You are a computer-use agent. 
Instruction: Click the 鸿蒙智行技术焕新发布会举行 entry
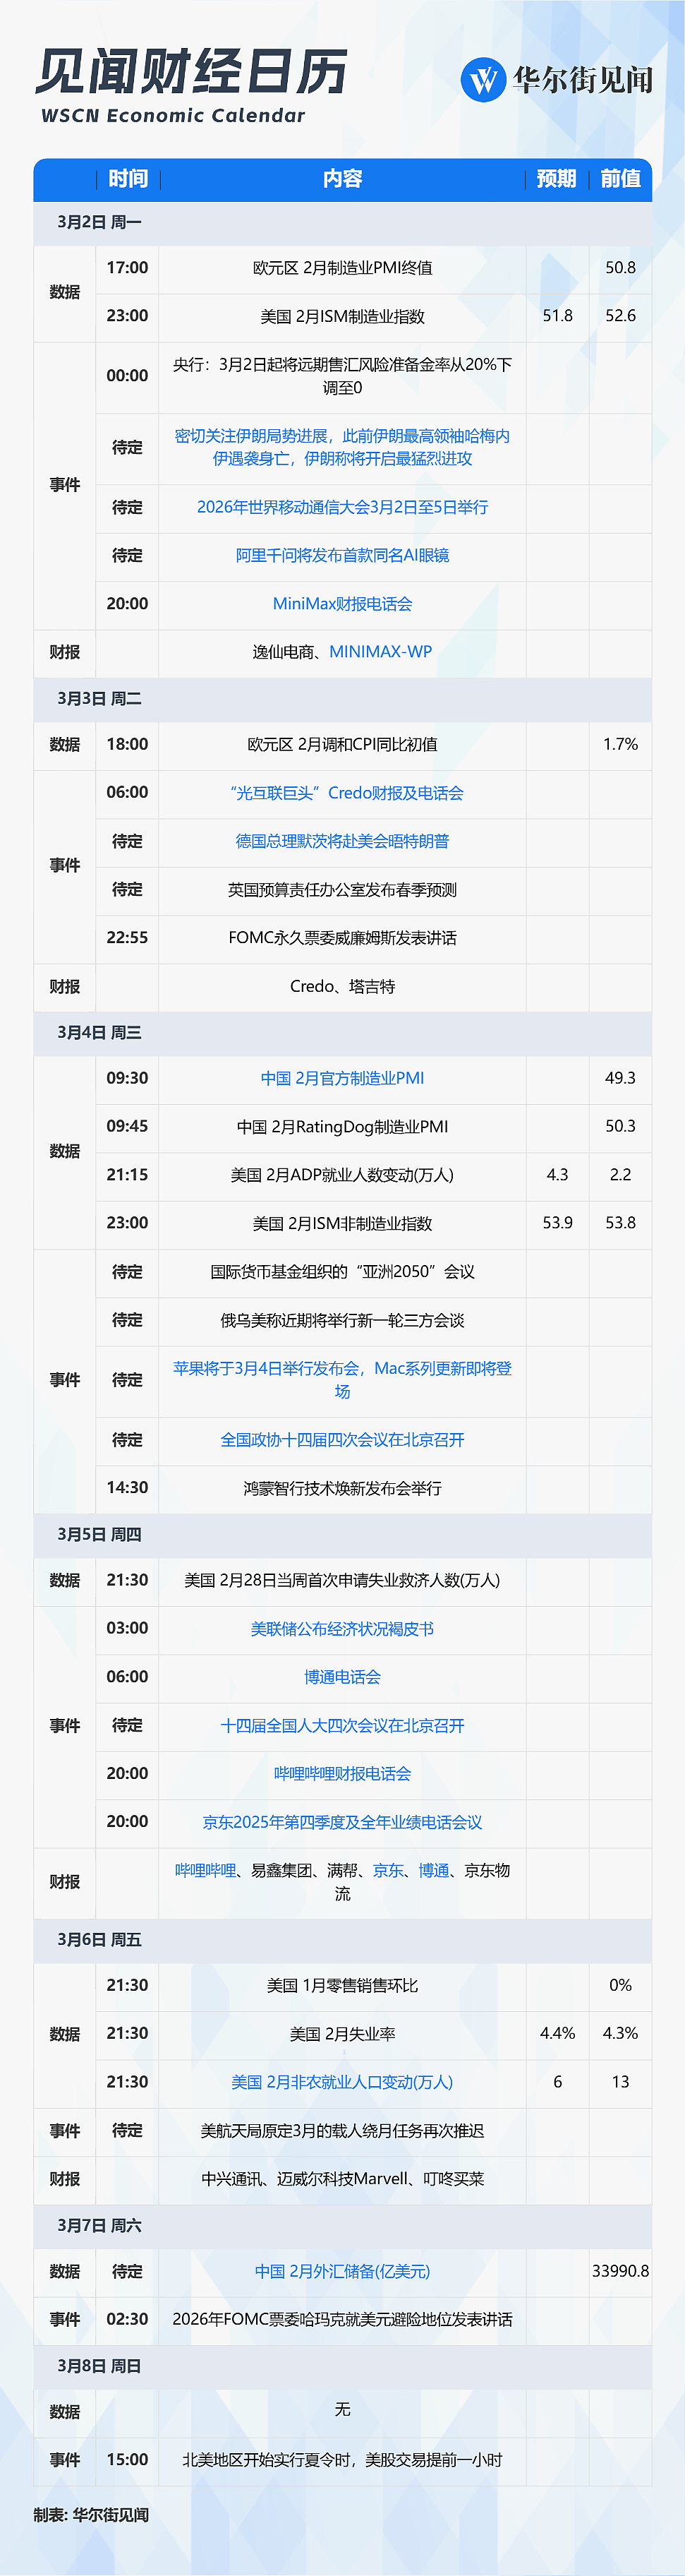coord(342,1488)
